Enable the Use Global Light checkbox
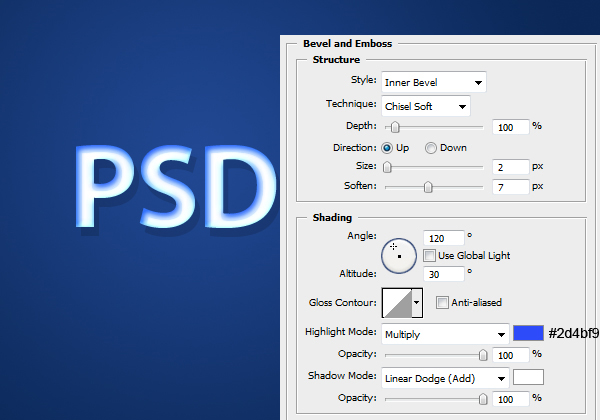Viewport: 600px width, 420px height. [x=429, y=256]
